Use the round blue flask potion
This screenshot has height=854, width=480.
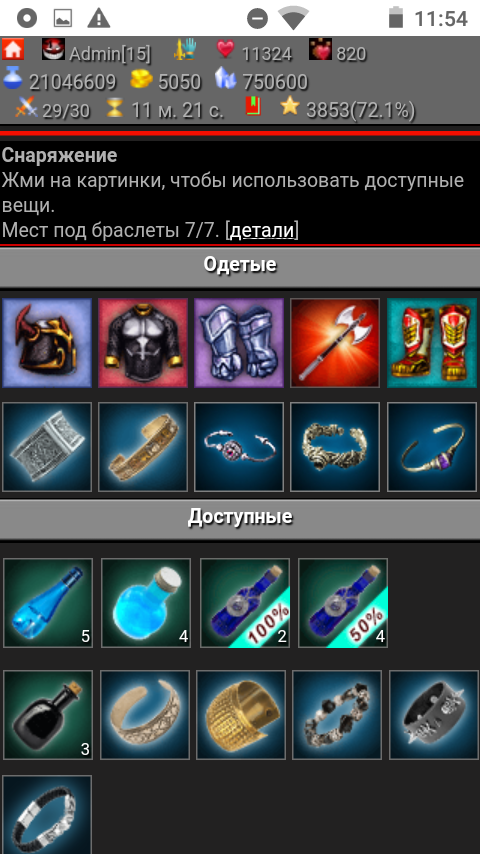pyautogui.click(x=146, y=603)
